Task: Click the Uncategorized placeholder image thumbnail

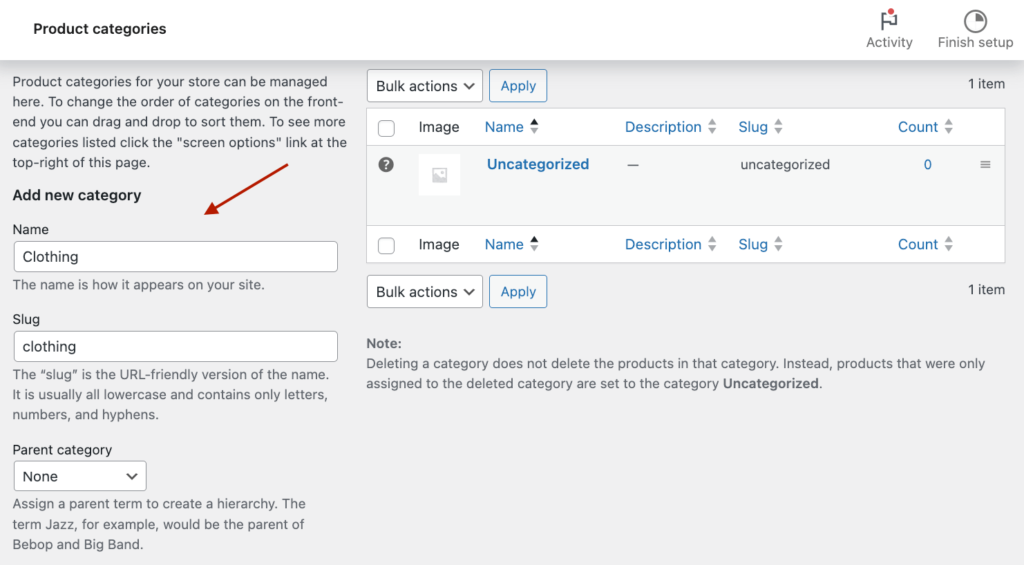Action: [440, 175]
